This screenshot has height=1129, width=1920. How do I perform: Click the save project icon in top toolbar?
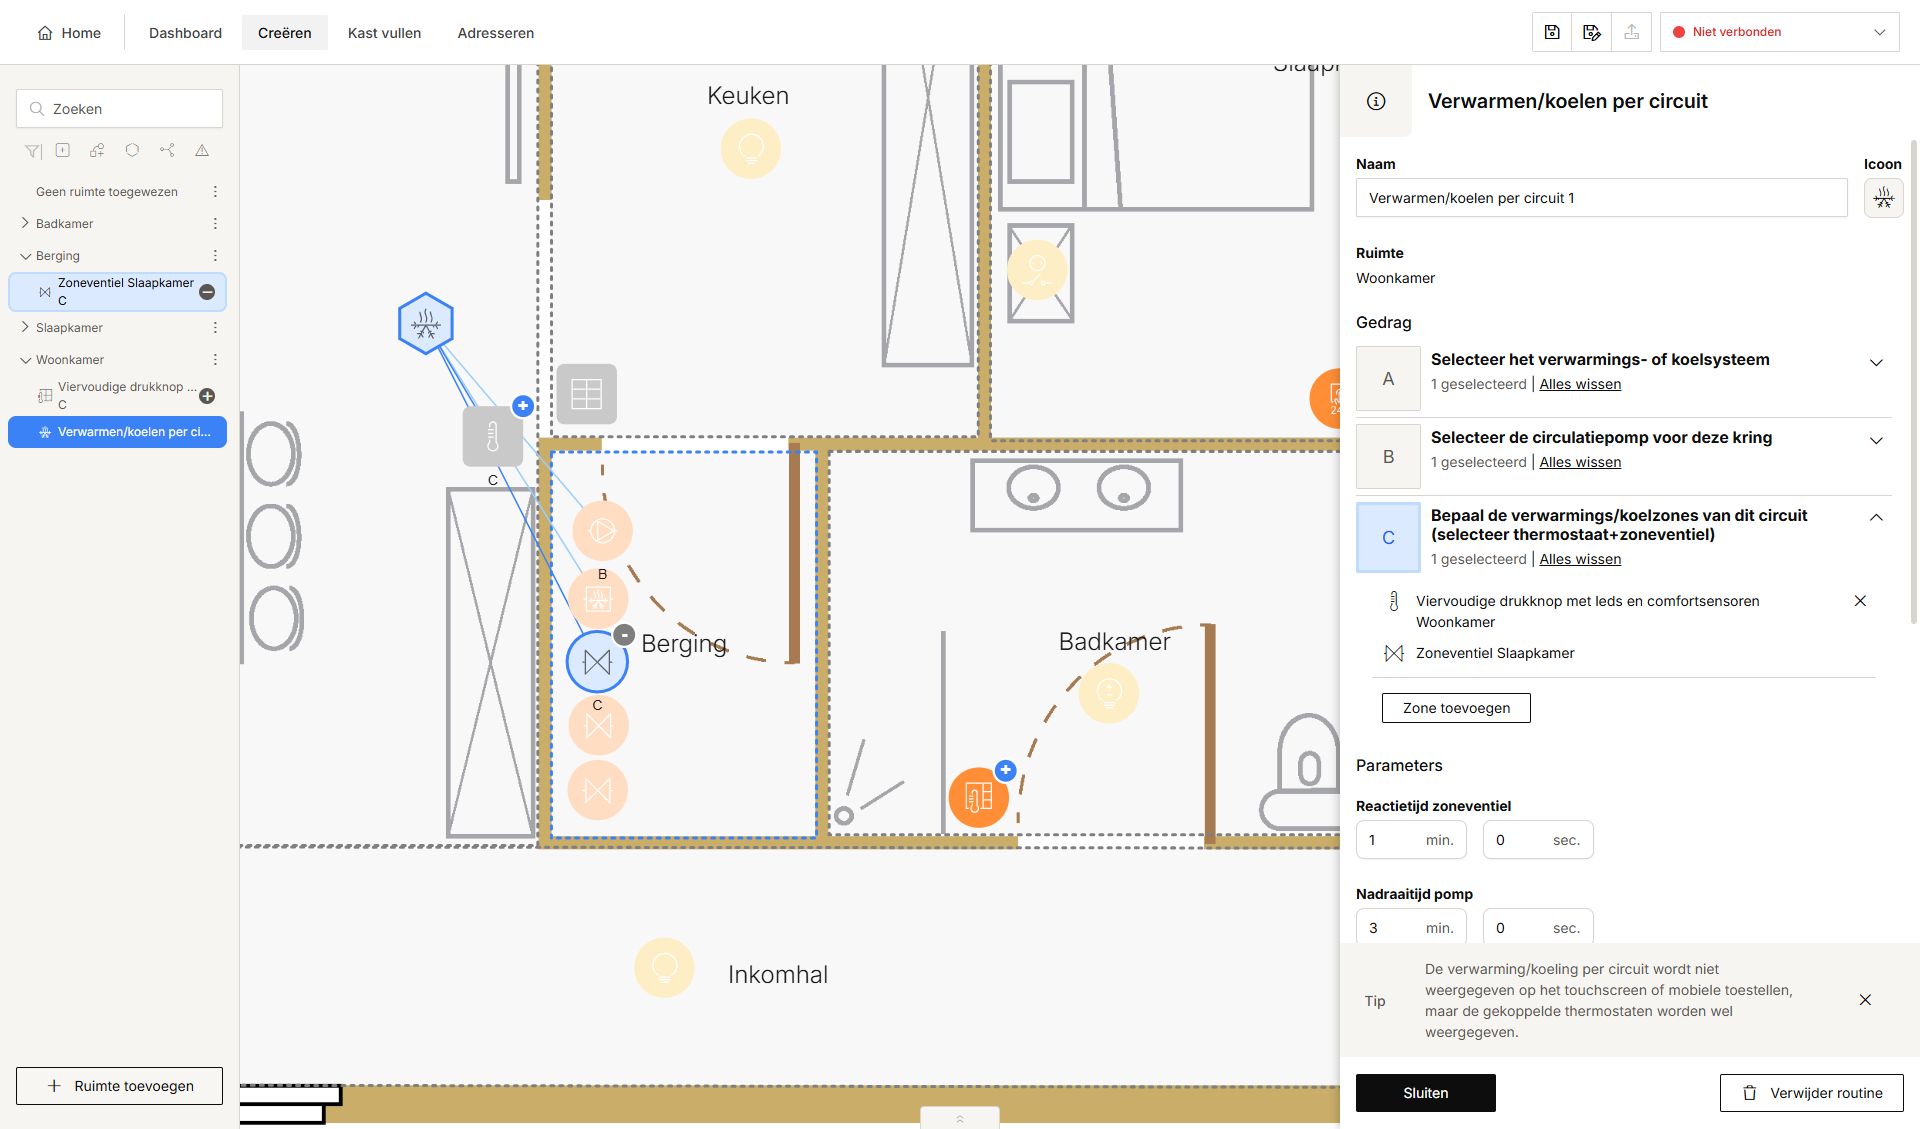click(1552, 32)
